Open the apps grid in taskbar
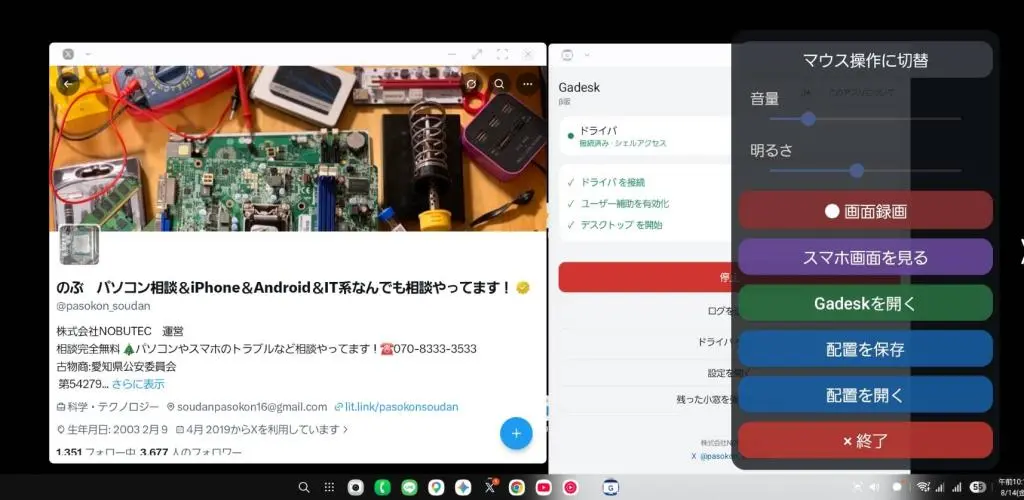This screenshot has height=500, width=1024. click(x=330, y=487)
